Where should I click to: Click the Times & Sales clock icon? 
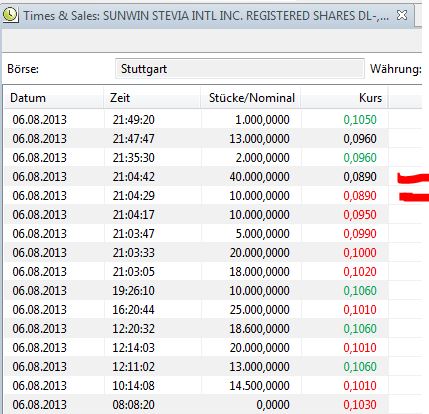point(10,15)
